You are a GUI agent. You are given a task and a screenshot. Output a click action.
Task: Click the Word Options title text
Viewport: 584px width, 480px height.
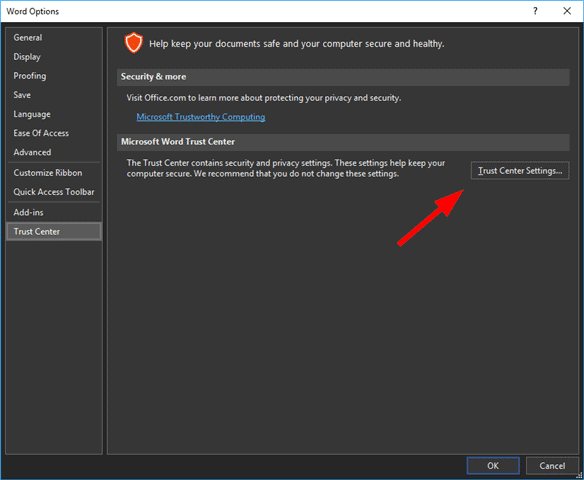(33, 11)
